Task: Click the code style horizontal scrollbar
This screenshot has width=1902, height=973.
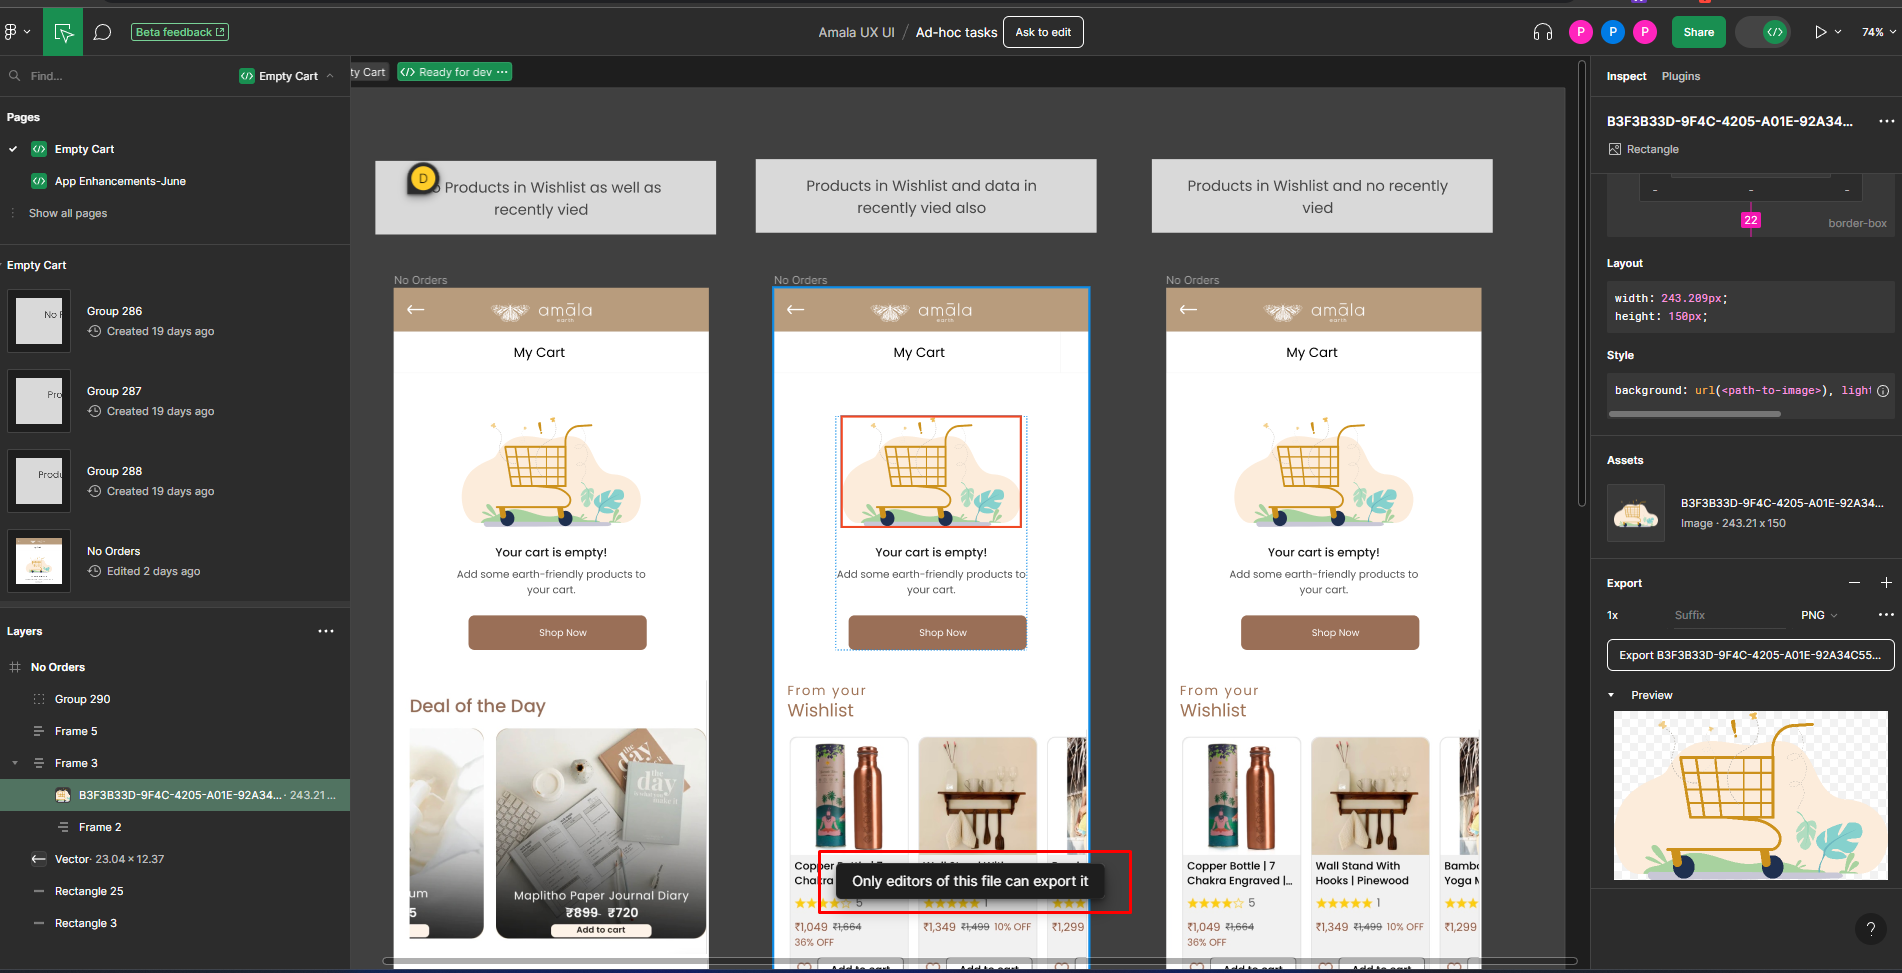Action: click(x=1694, y=414)
